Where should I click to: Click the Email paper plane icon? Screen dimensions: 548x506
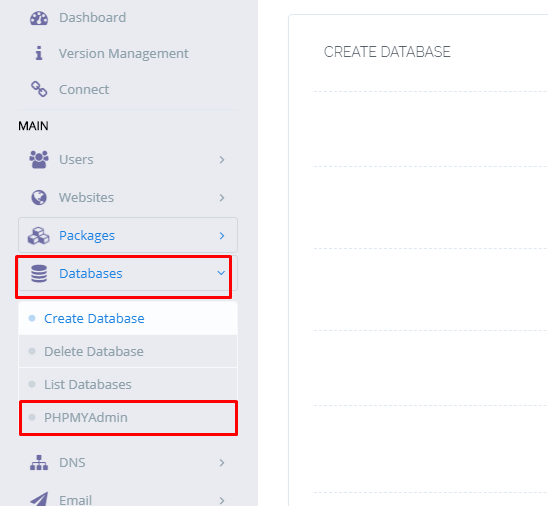pyautogui.click(x=39, y=499)
